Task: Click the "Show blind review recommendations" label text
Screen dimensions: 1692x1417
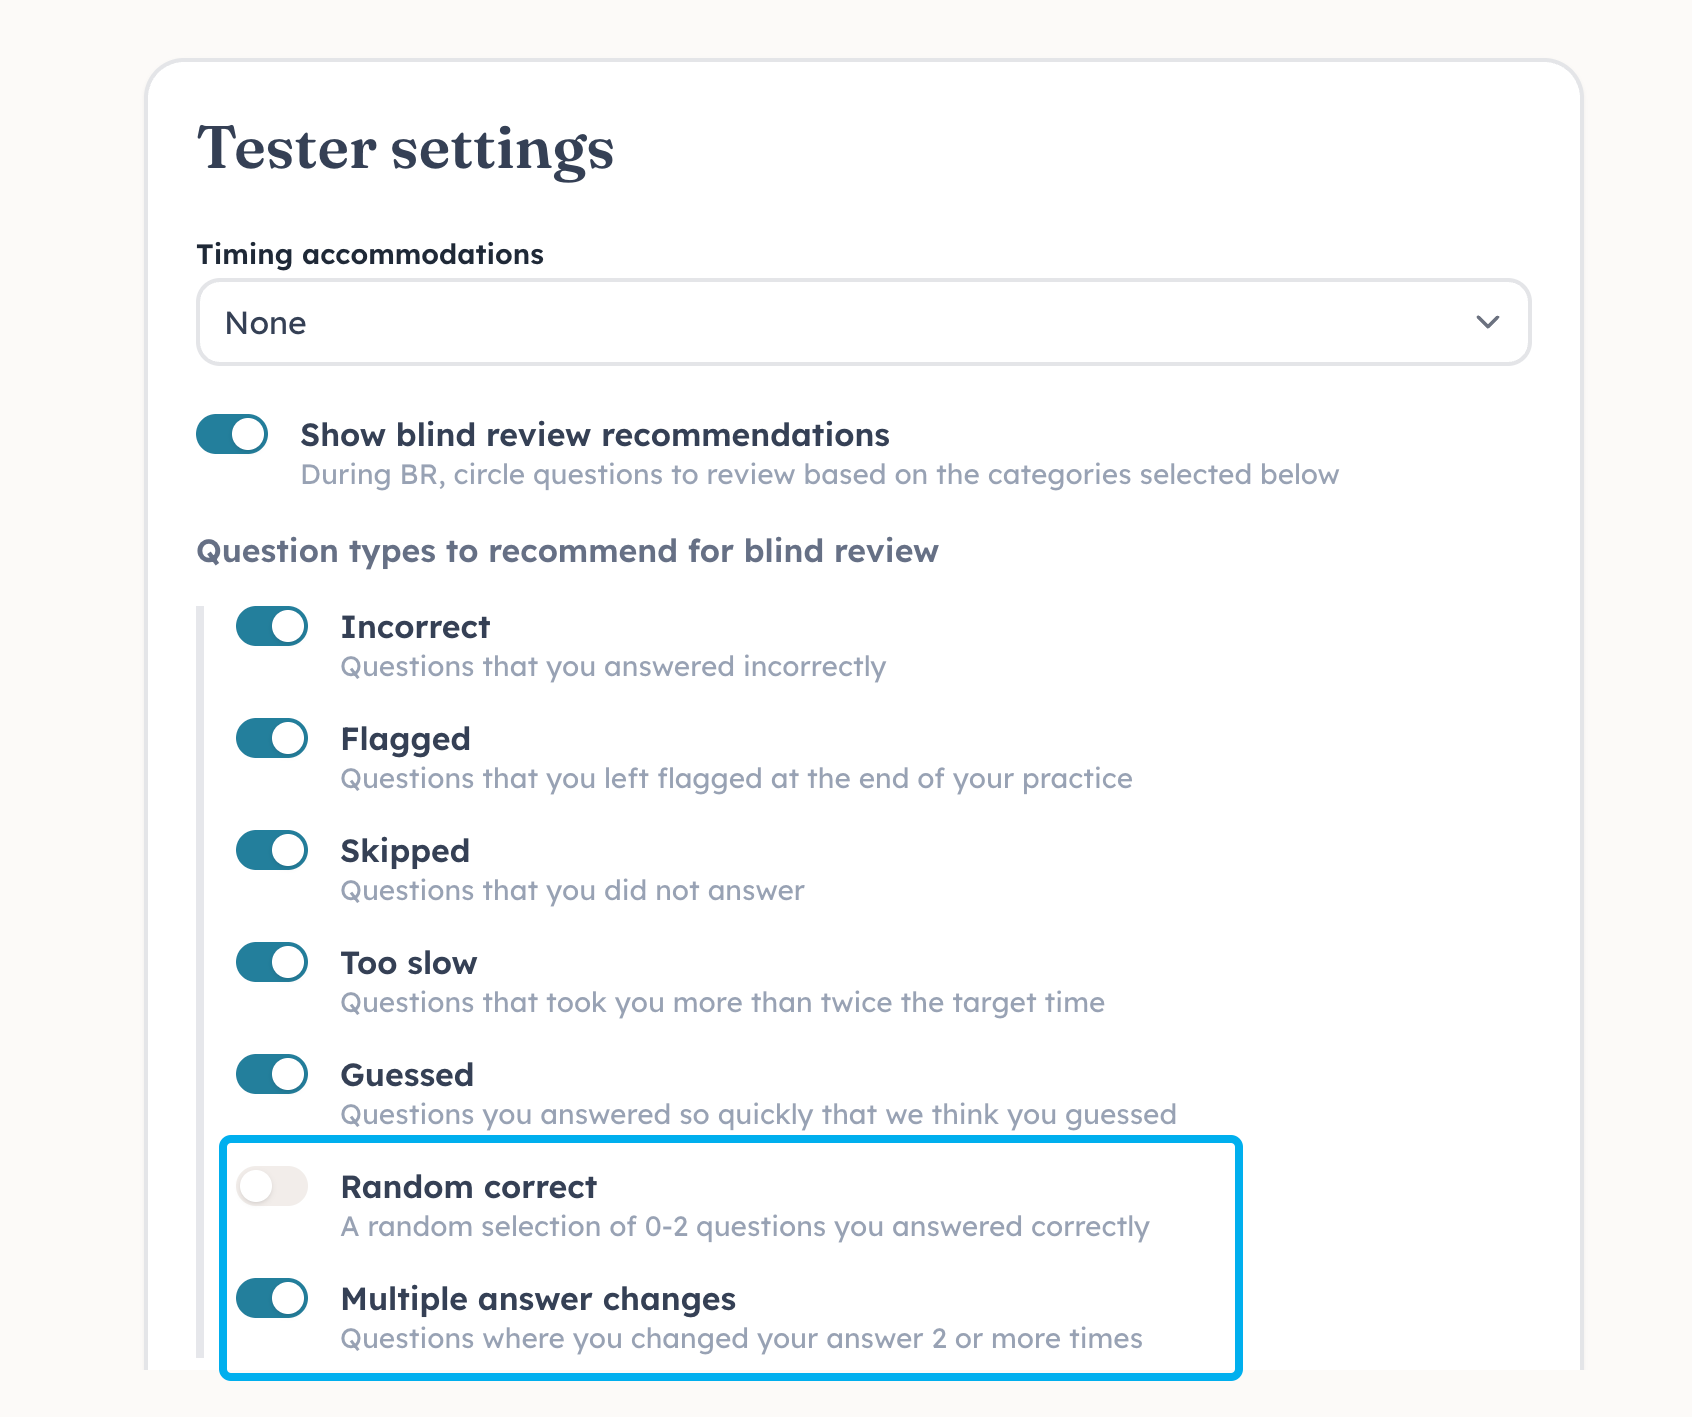Action: pyautogui.click(x=594, y=435)
